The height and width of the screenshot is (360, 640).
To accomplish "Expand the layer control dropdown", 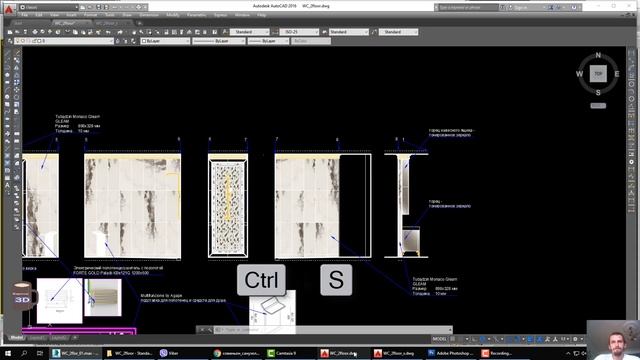I will [64, 41].
